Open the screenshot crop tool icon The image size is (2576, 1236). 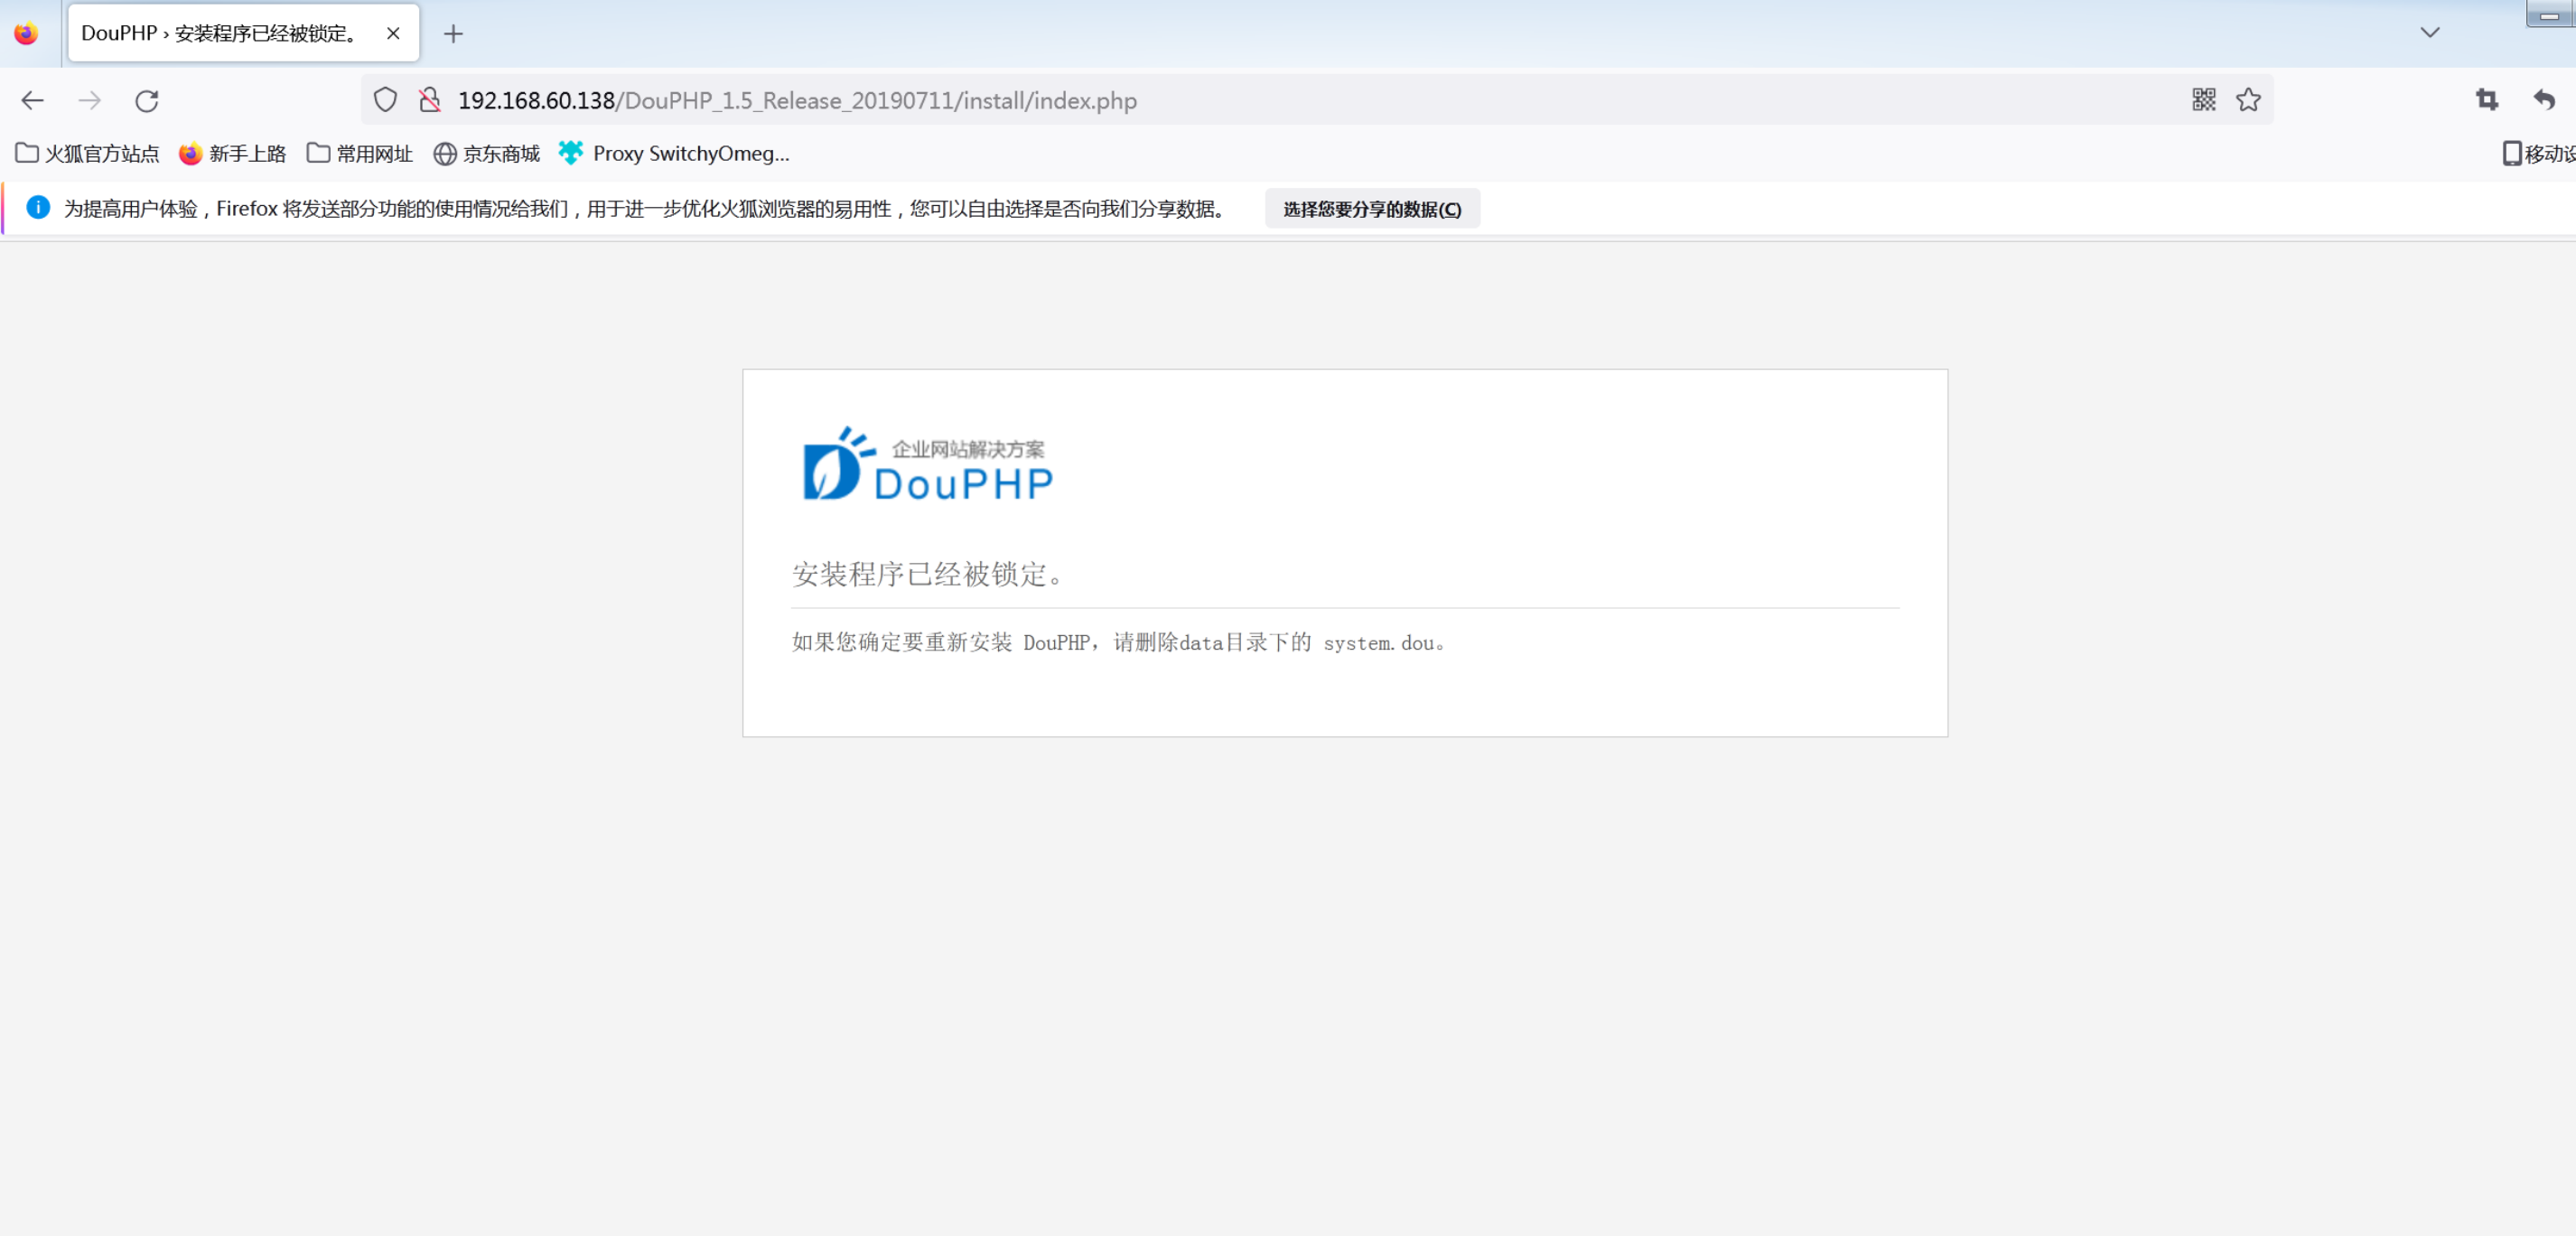tap(2487, 99)
